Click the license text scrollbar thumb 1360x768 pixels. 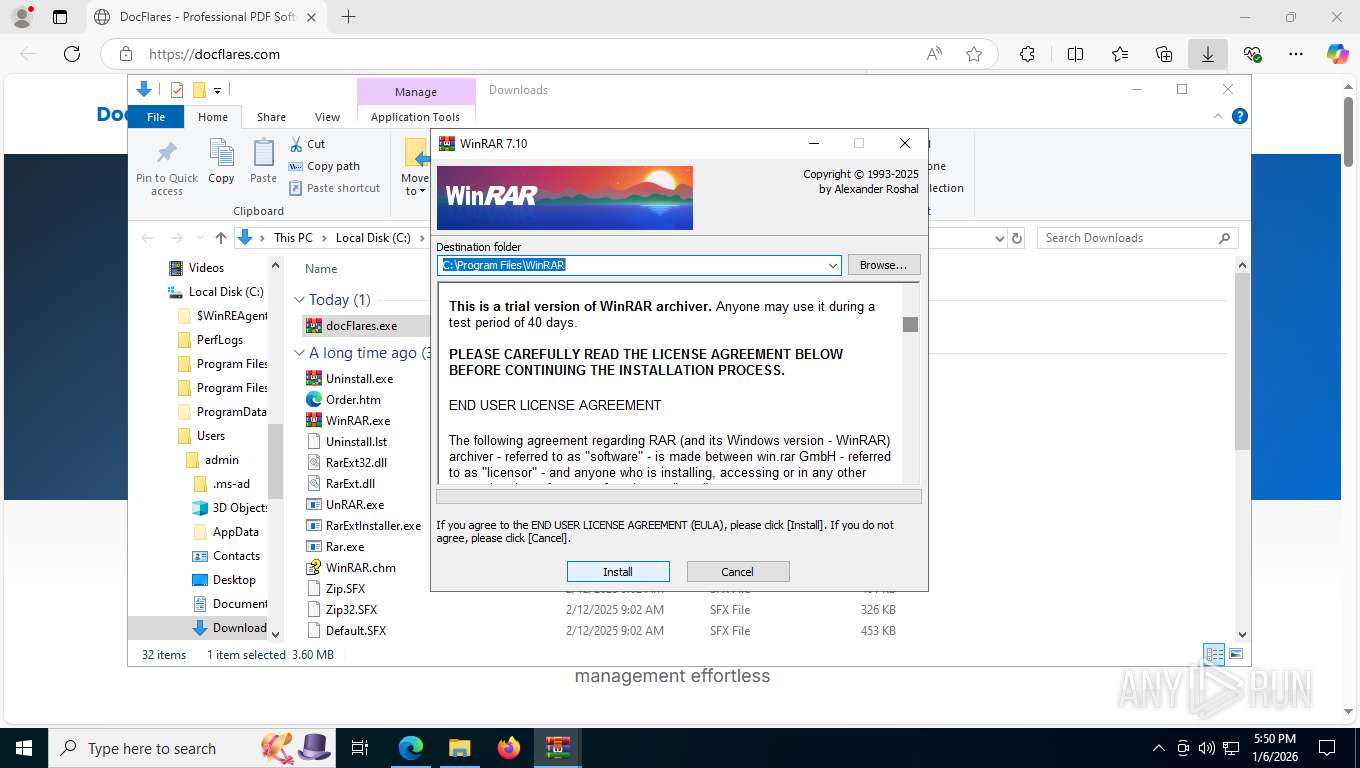coord(910,324)
